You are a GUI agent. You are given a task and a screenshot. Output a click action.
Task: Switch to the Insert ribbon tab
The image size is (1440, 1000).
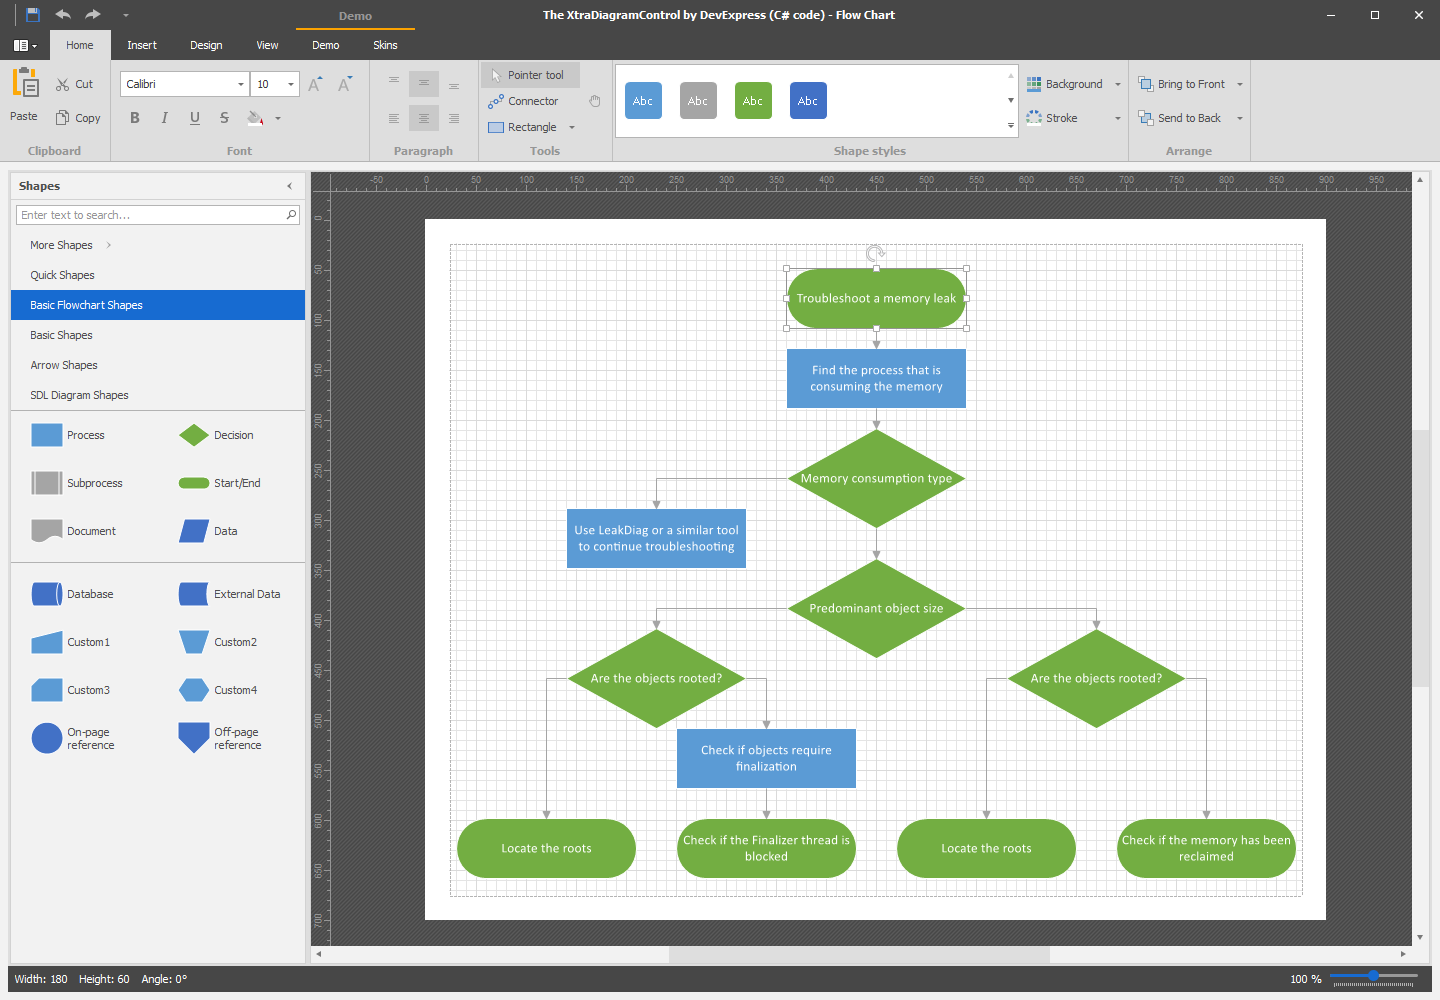click(142, 45)
